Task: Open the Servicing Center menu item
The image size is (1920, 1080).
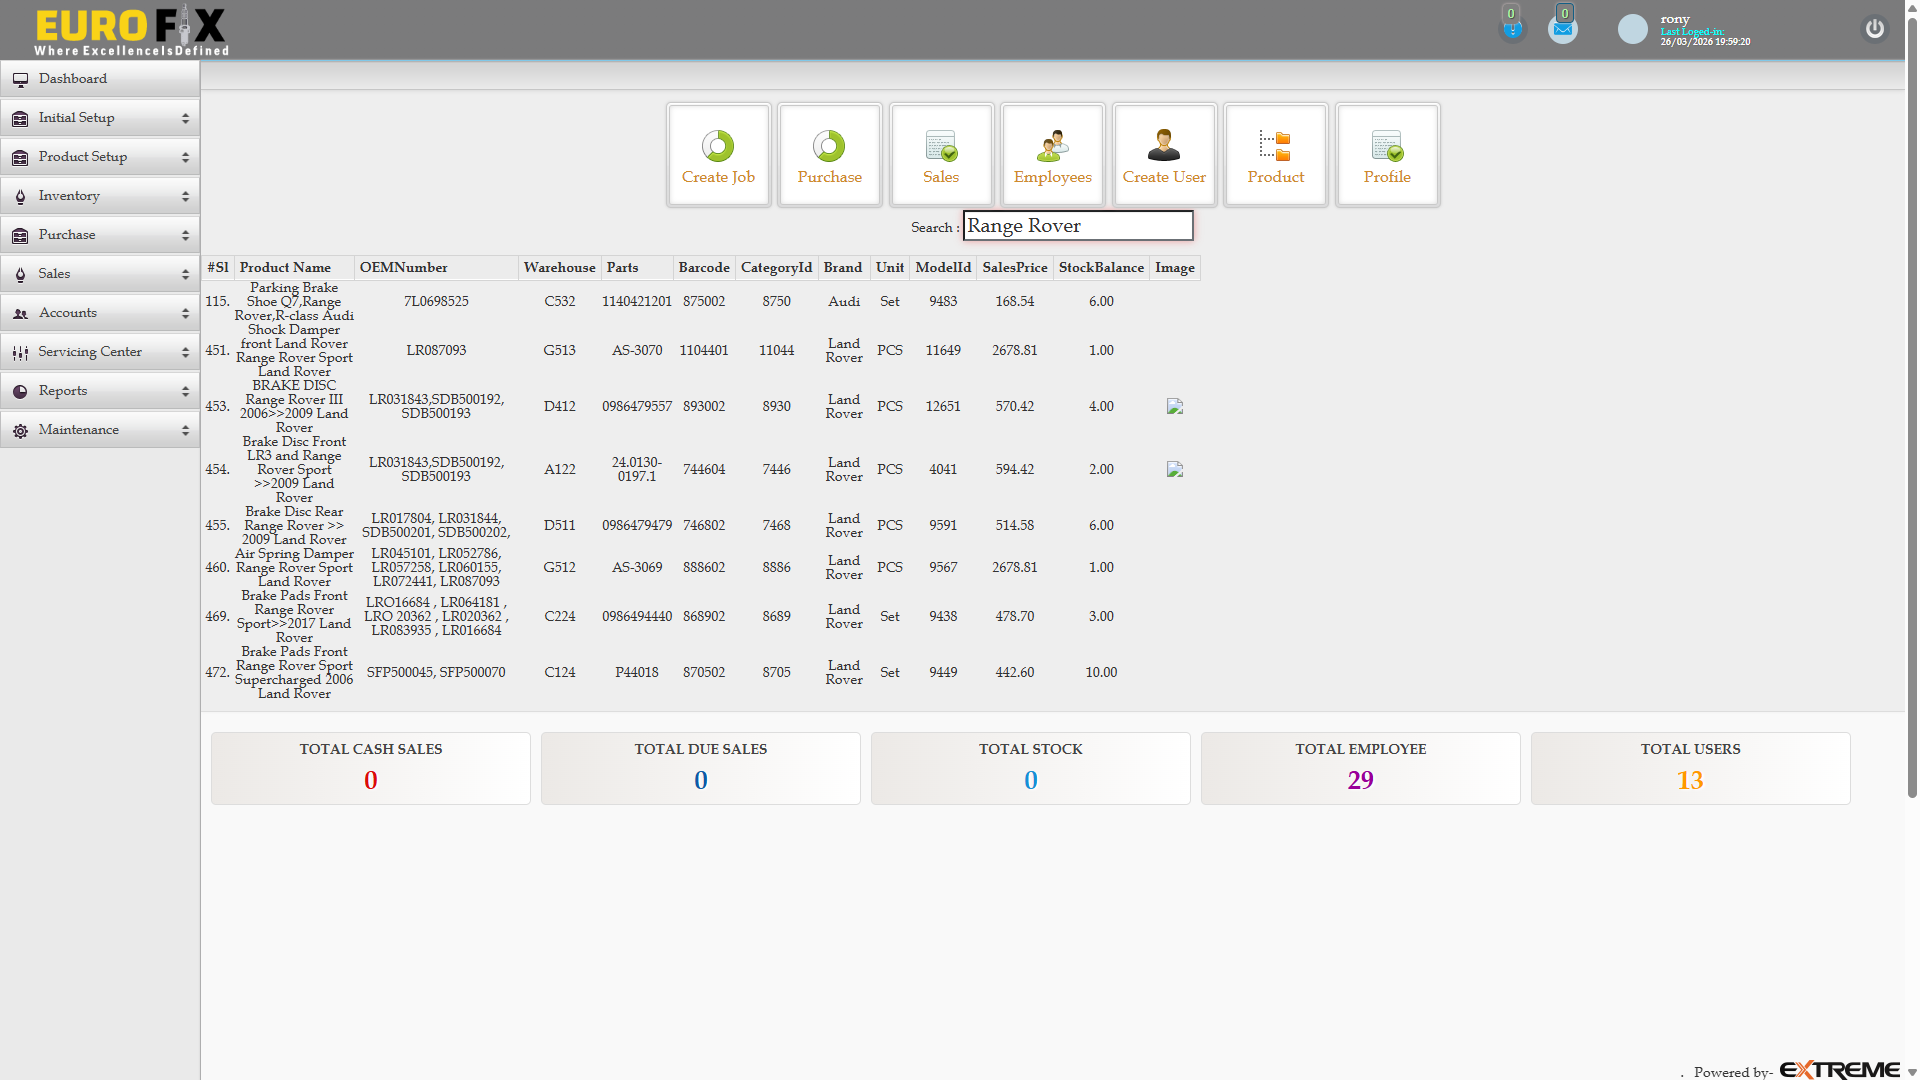Action: pyautogui.click(x=100, y=351)
